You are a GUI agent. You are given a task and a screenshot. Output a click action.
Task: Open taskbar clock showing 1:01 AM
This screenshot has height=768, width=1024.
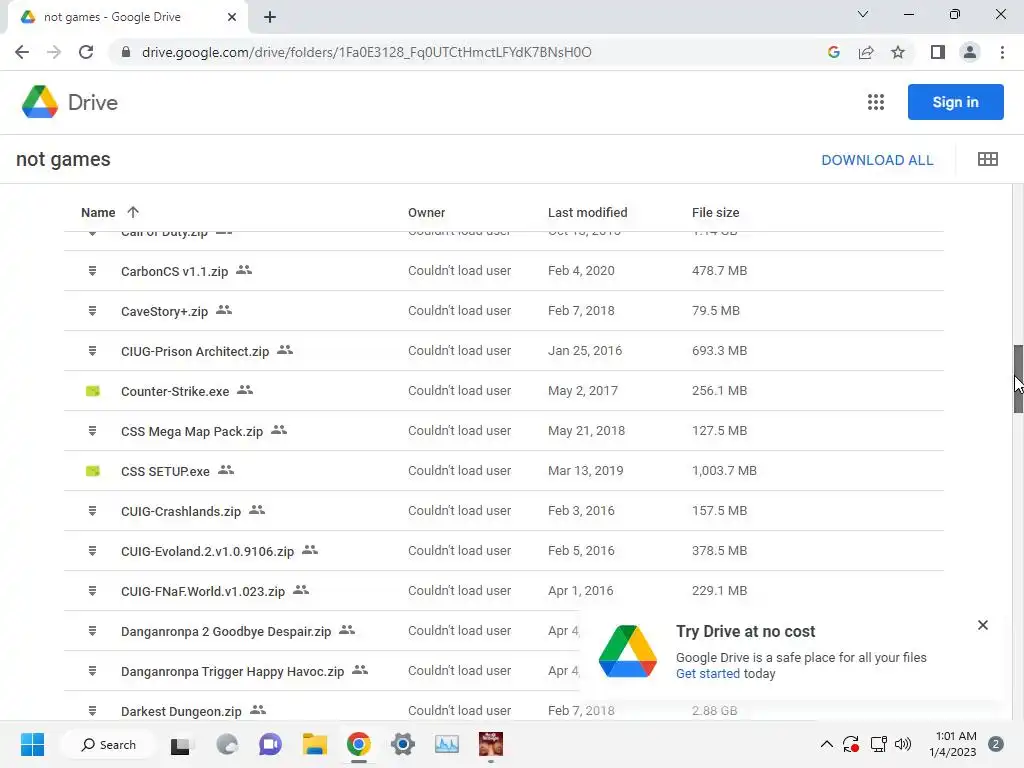952,744
